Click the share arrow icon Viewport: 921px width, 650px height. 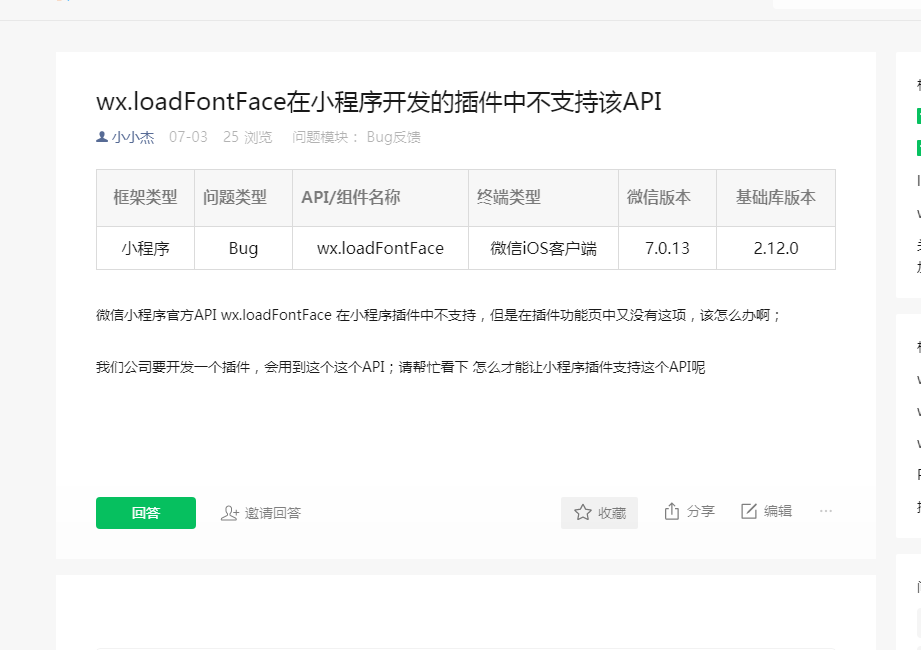click(x=671, y=511)
